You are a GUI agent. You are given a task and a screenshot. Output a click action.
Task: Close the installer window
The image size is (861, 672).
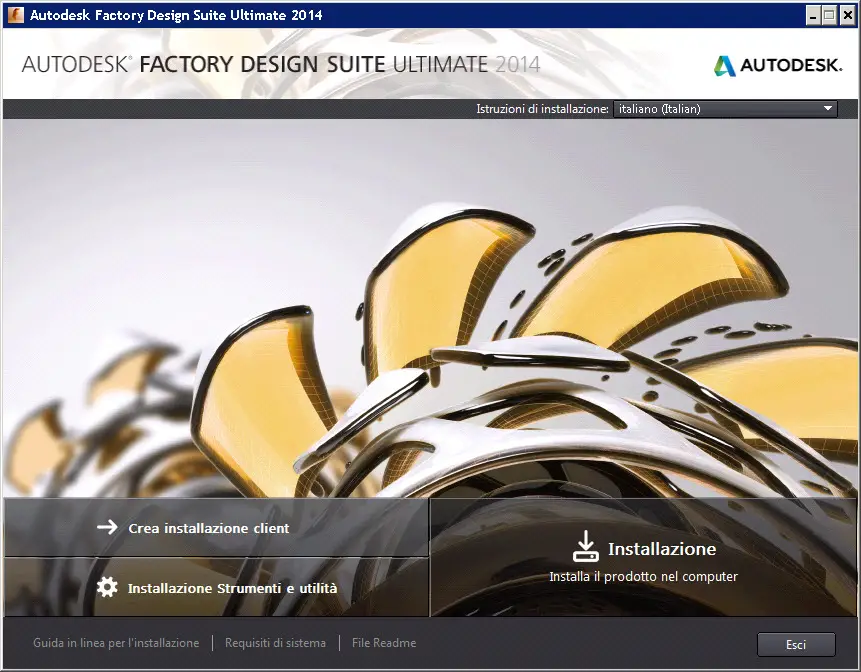848,15
